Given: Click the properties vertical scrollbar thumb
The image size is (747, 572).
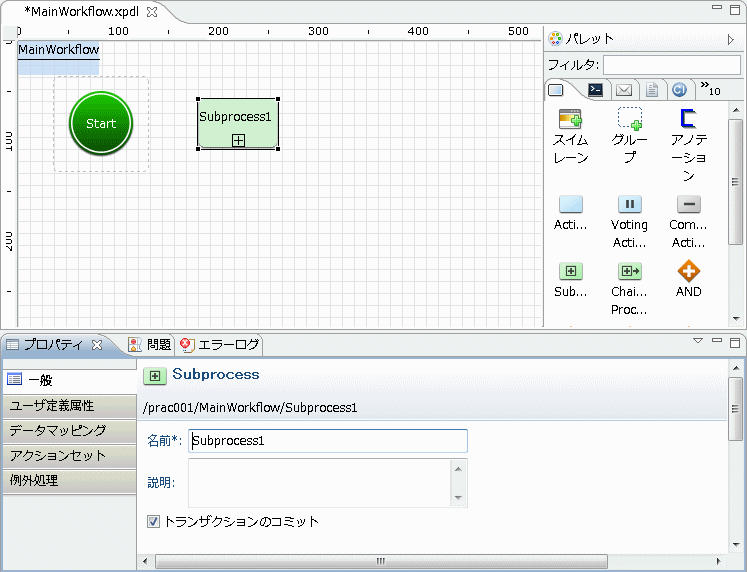Looking at the screenshot, I should point(736,409).
